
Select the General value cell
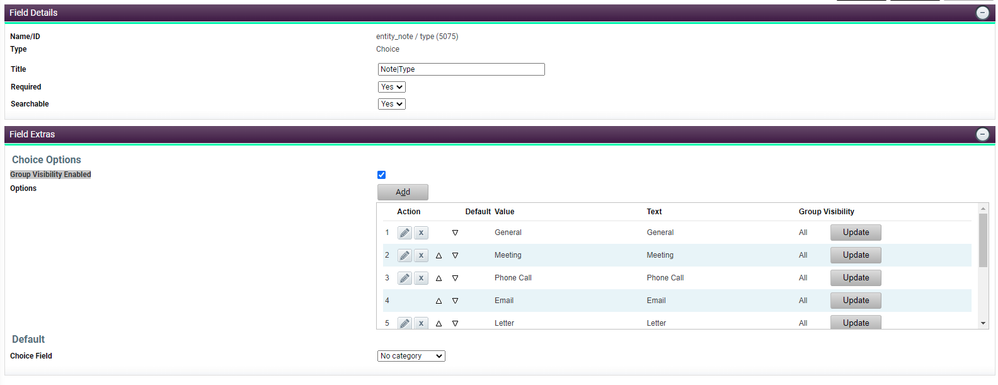point(508,233)
